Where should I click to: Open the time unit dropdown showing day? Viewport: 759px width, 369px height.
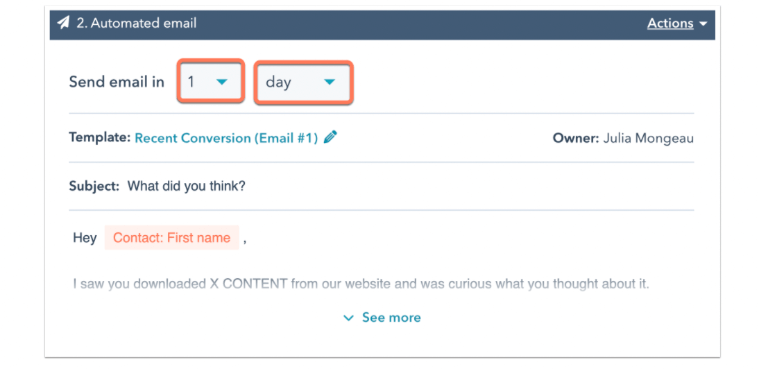point(304,82)
